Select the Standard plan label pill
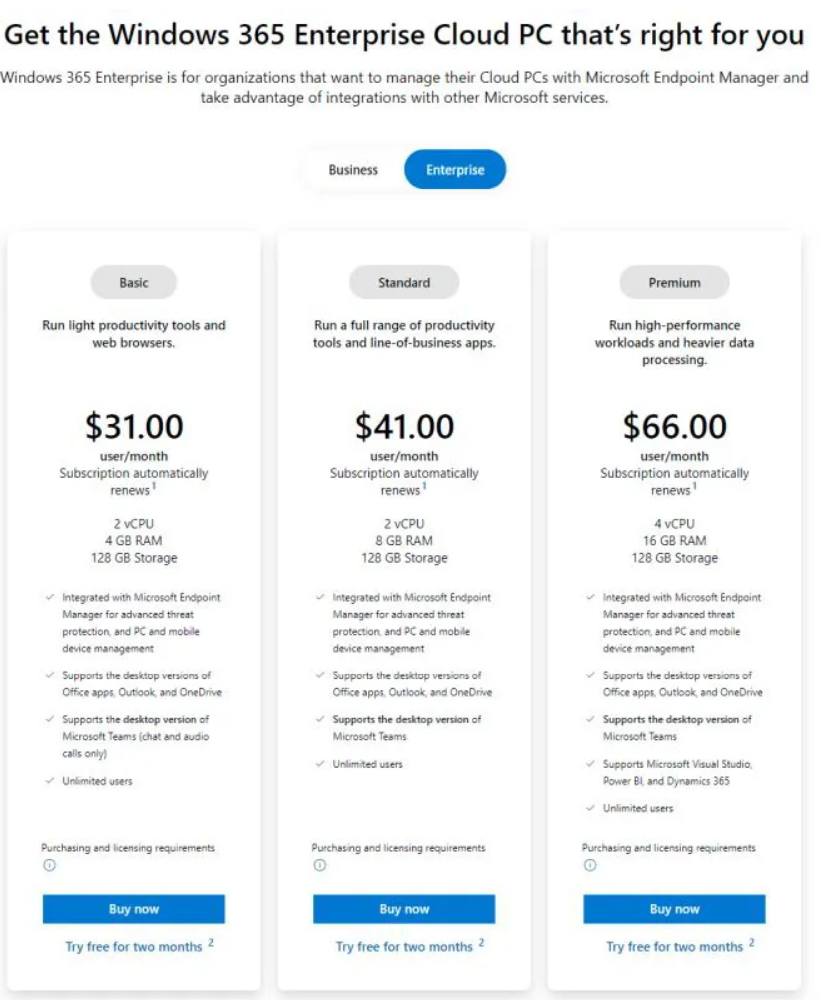The height and width of the screenshot is (1000, 831). (404, 283)
